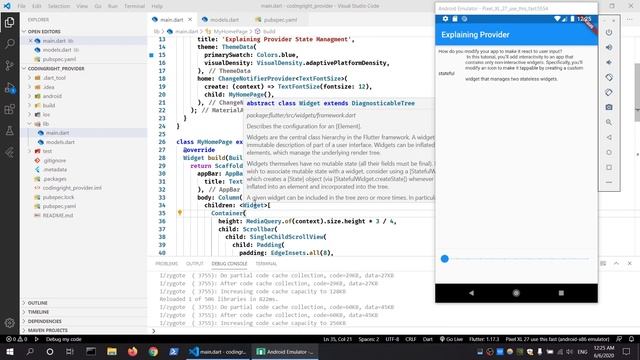This screenshot has width=640, height=360.
Task: Click the emulator Power button
Action: coord(609,32)
